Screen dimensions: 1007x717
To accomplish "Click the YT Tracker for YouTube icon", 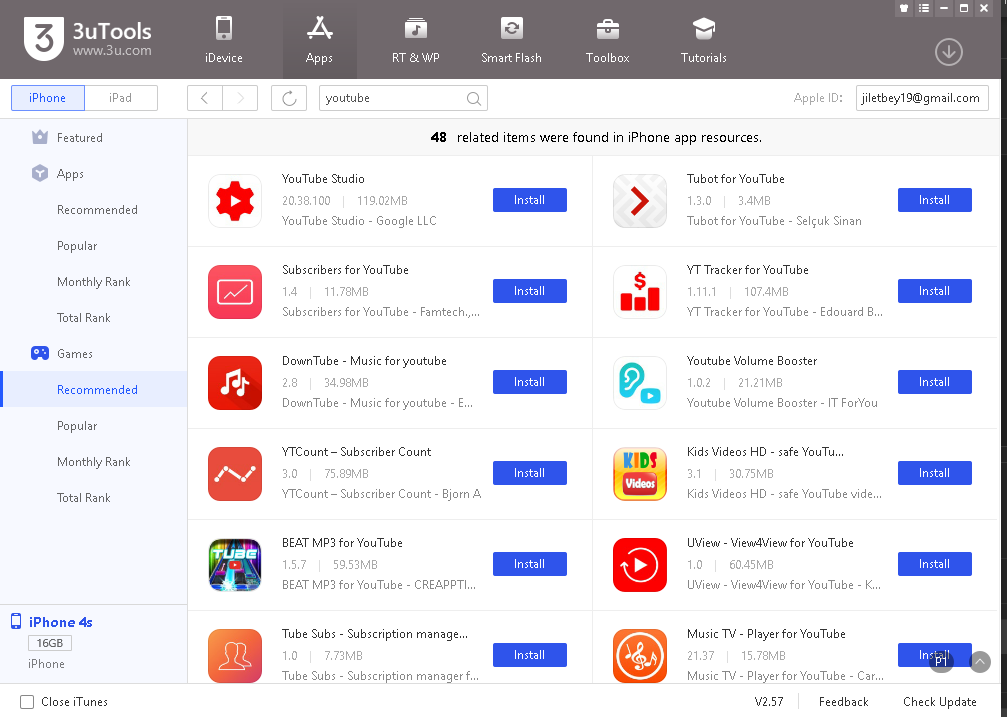I will [x=640, y=292].
